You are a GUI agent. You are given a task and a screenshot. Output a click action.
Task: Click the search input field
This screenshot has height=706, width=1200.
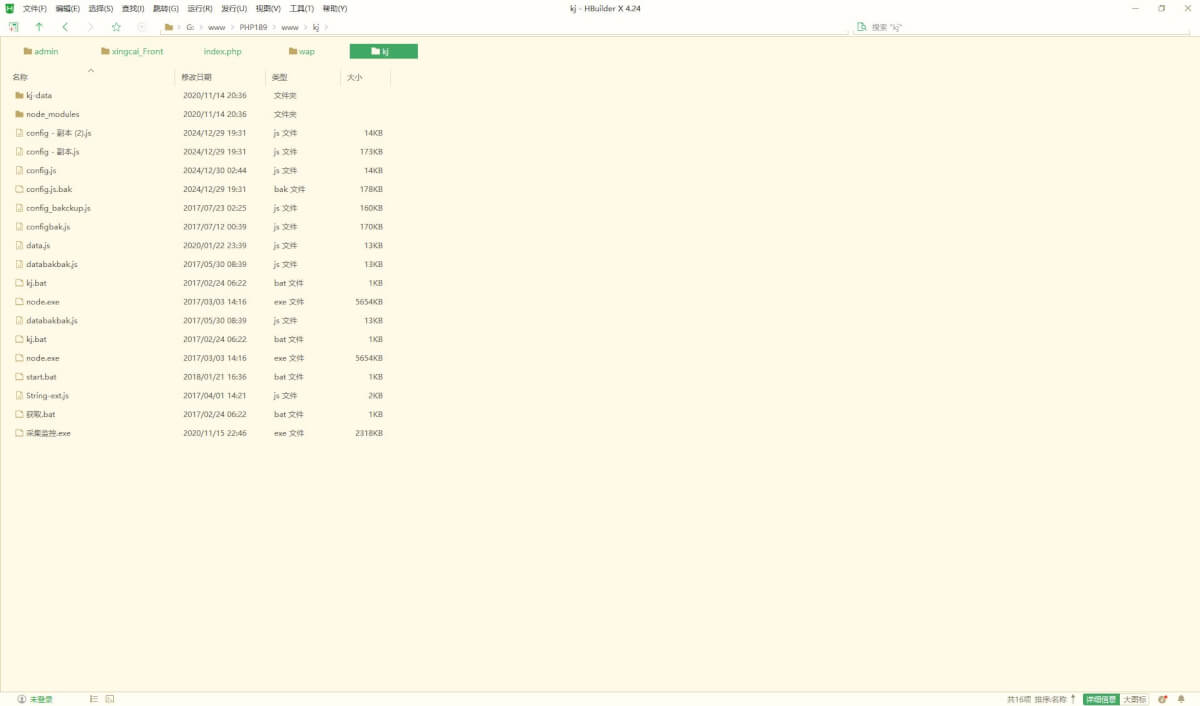coord(1000,27)
